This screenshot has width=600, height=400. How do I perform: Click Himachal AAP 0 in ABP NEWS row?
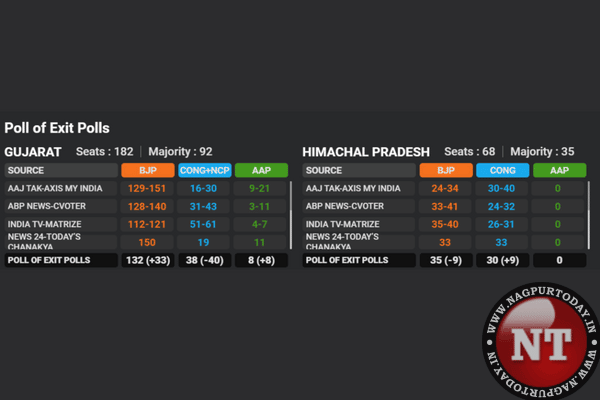click(x=558, y=206)
